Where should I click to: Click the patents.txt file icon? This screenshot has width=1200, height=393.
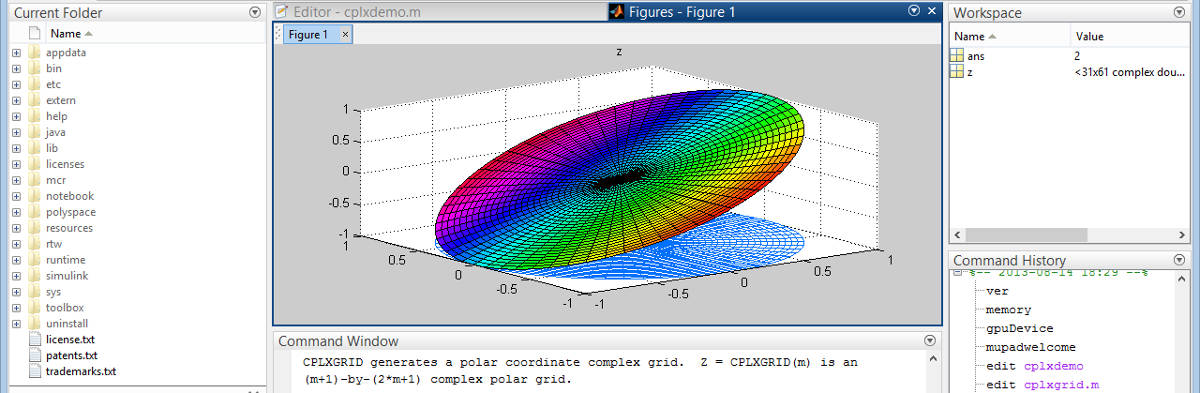[x=35, y=356]
